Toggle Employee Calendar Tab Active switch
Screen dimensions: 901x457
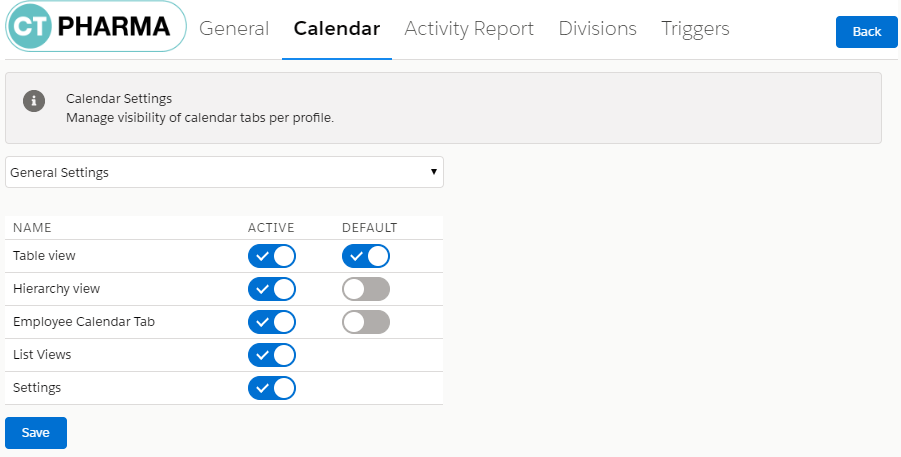coord(272,322)
